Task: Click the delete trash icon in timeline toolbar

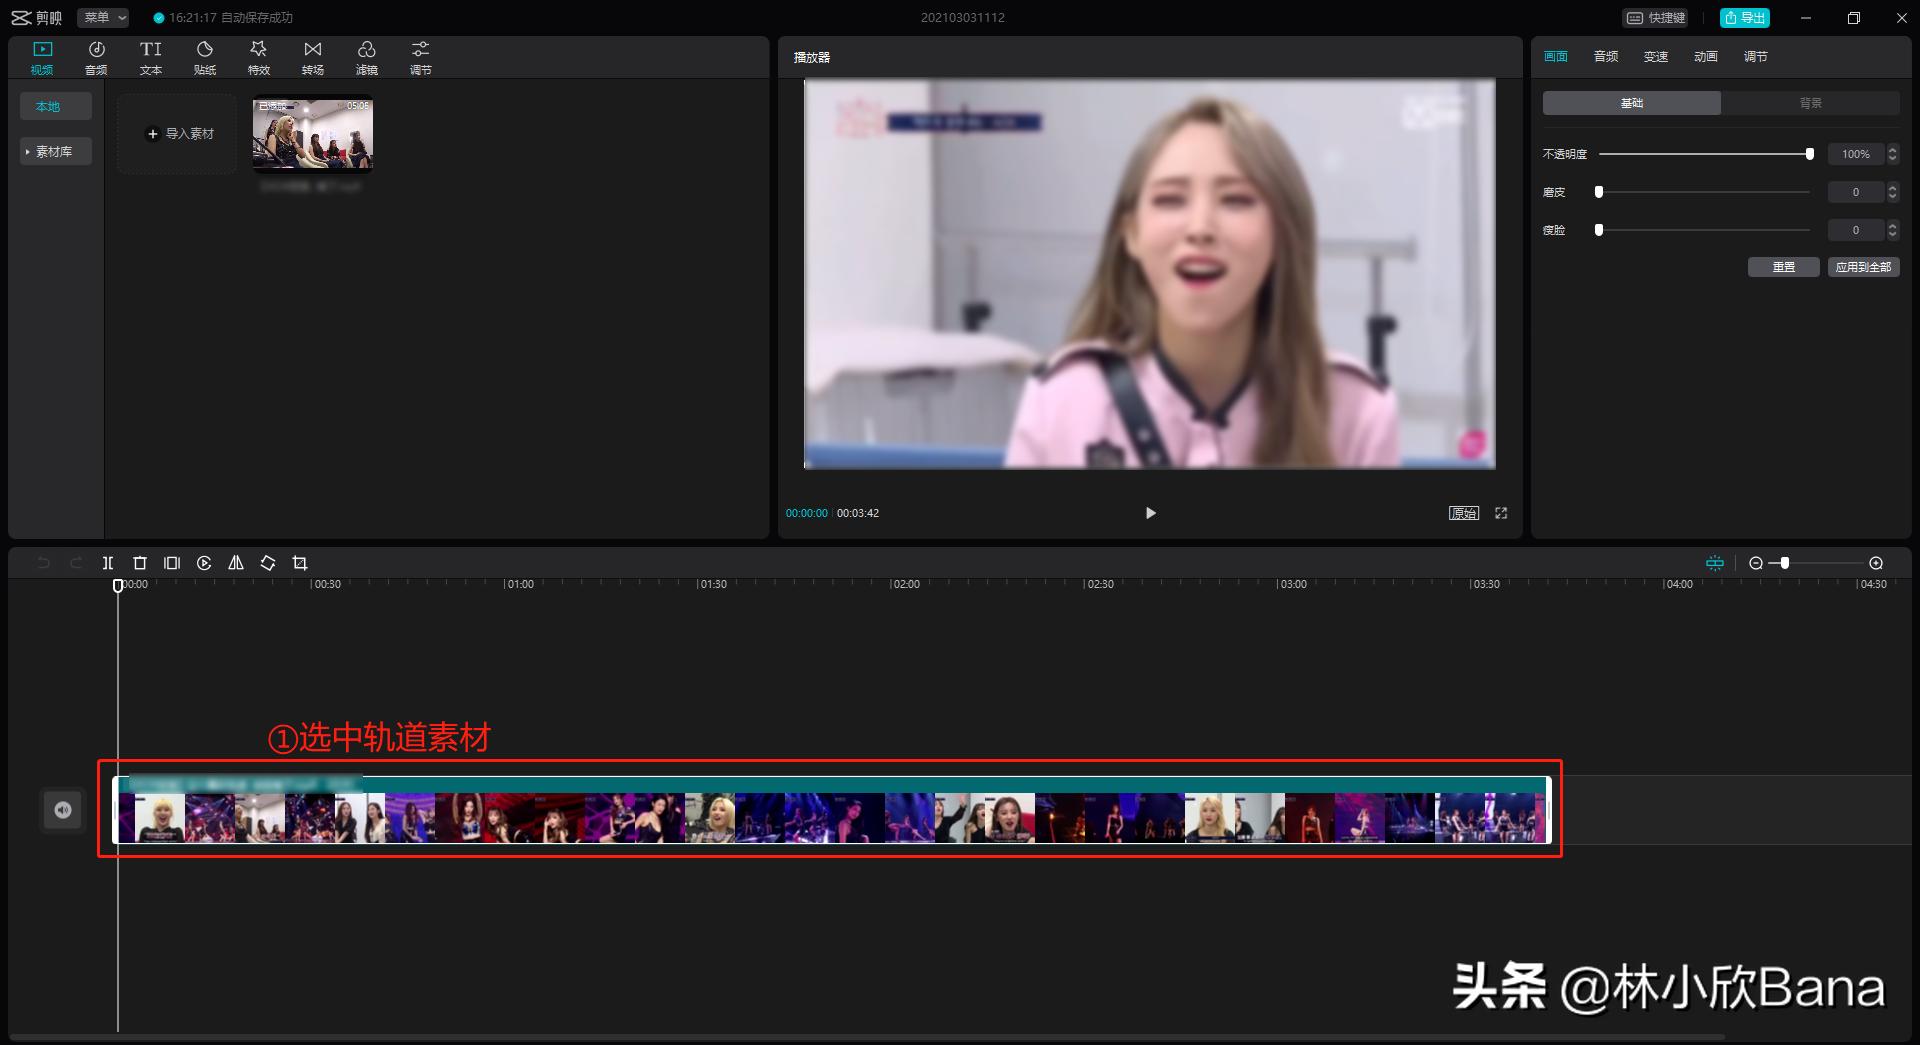Action: [140, 563]
